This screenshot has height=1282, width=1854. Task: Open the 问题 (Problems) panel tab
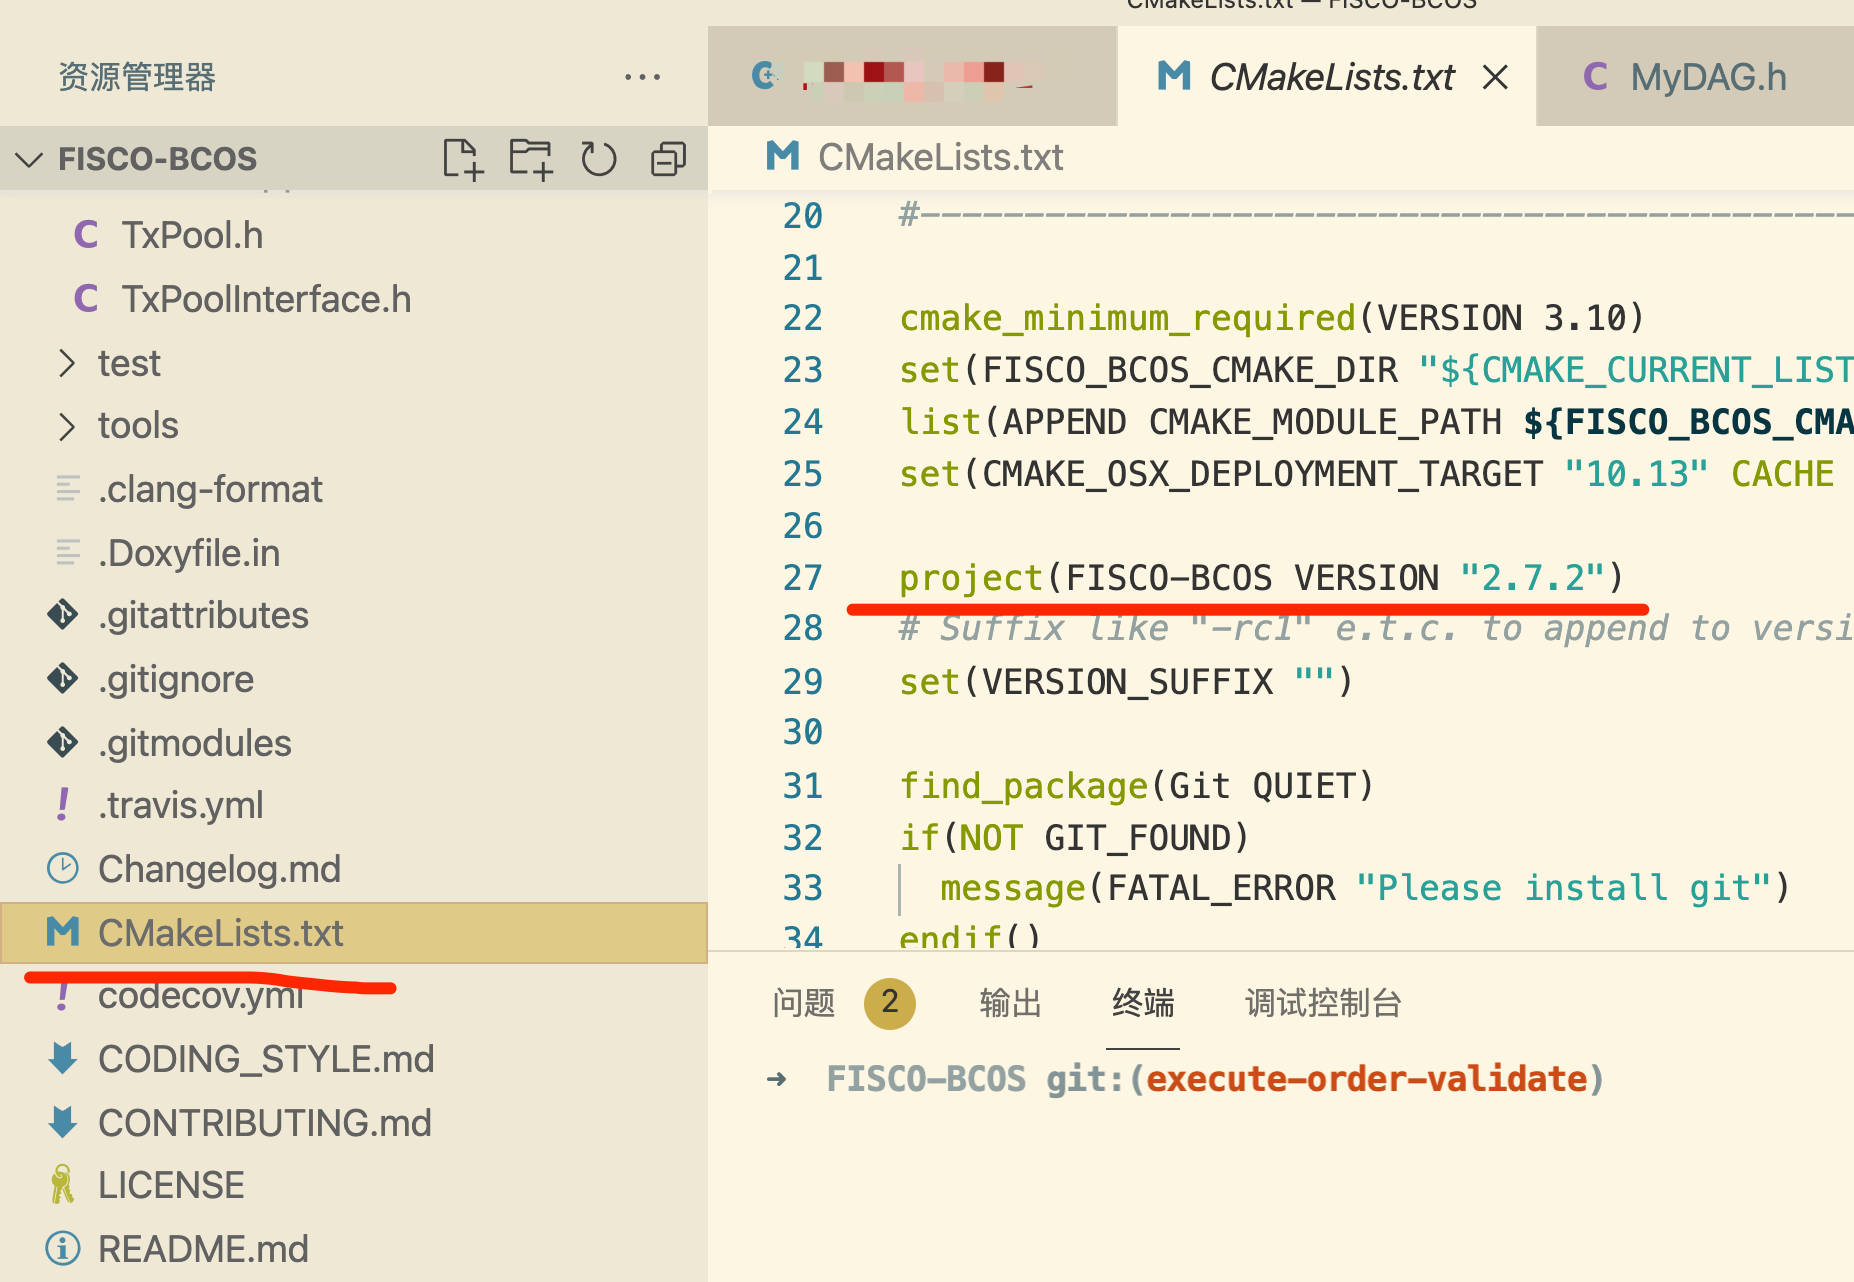coord(803,1003)
